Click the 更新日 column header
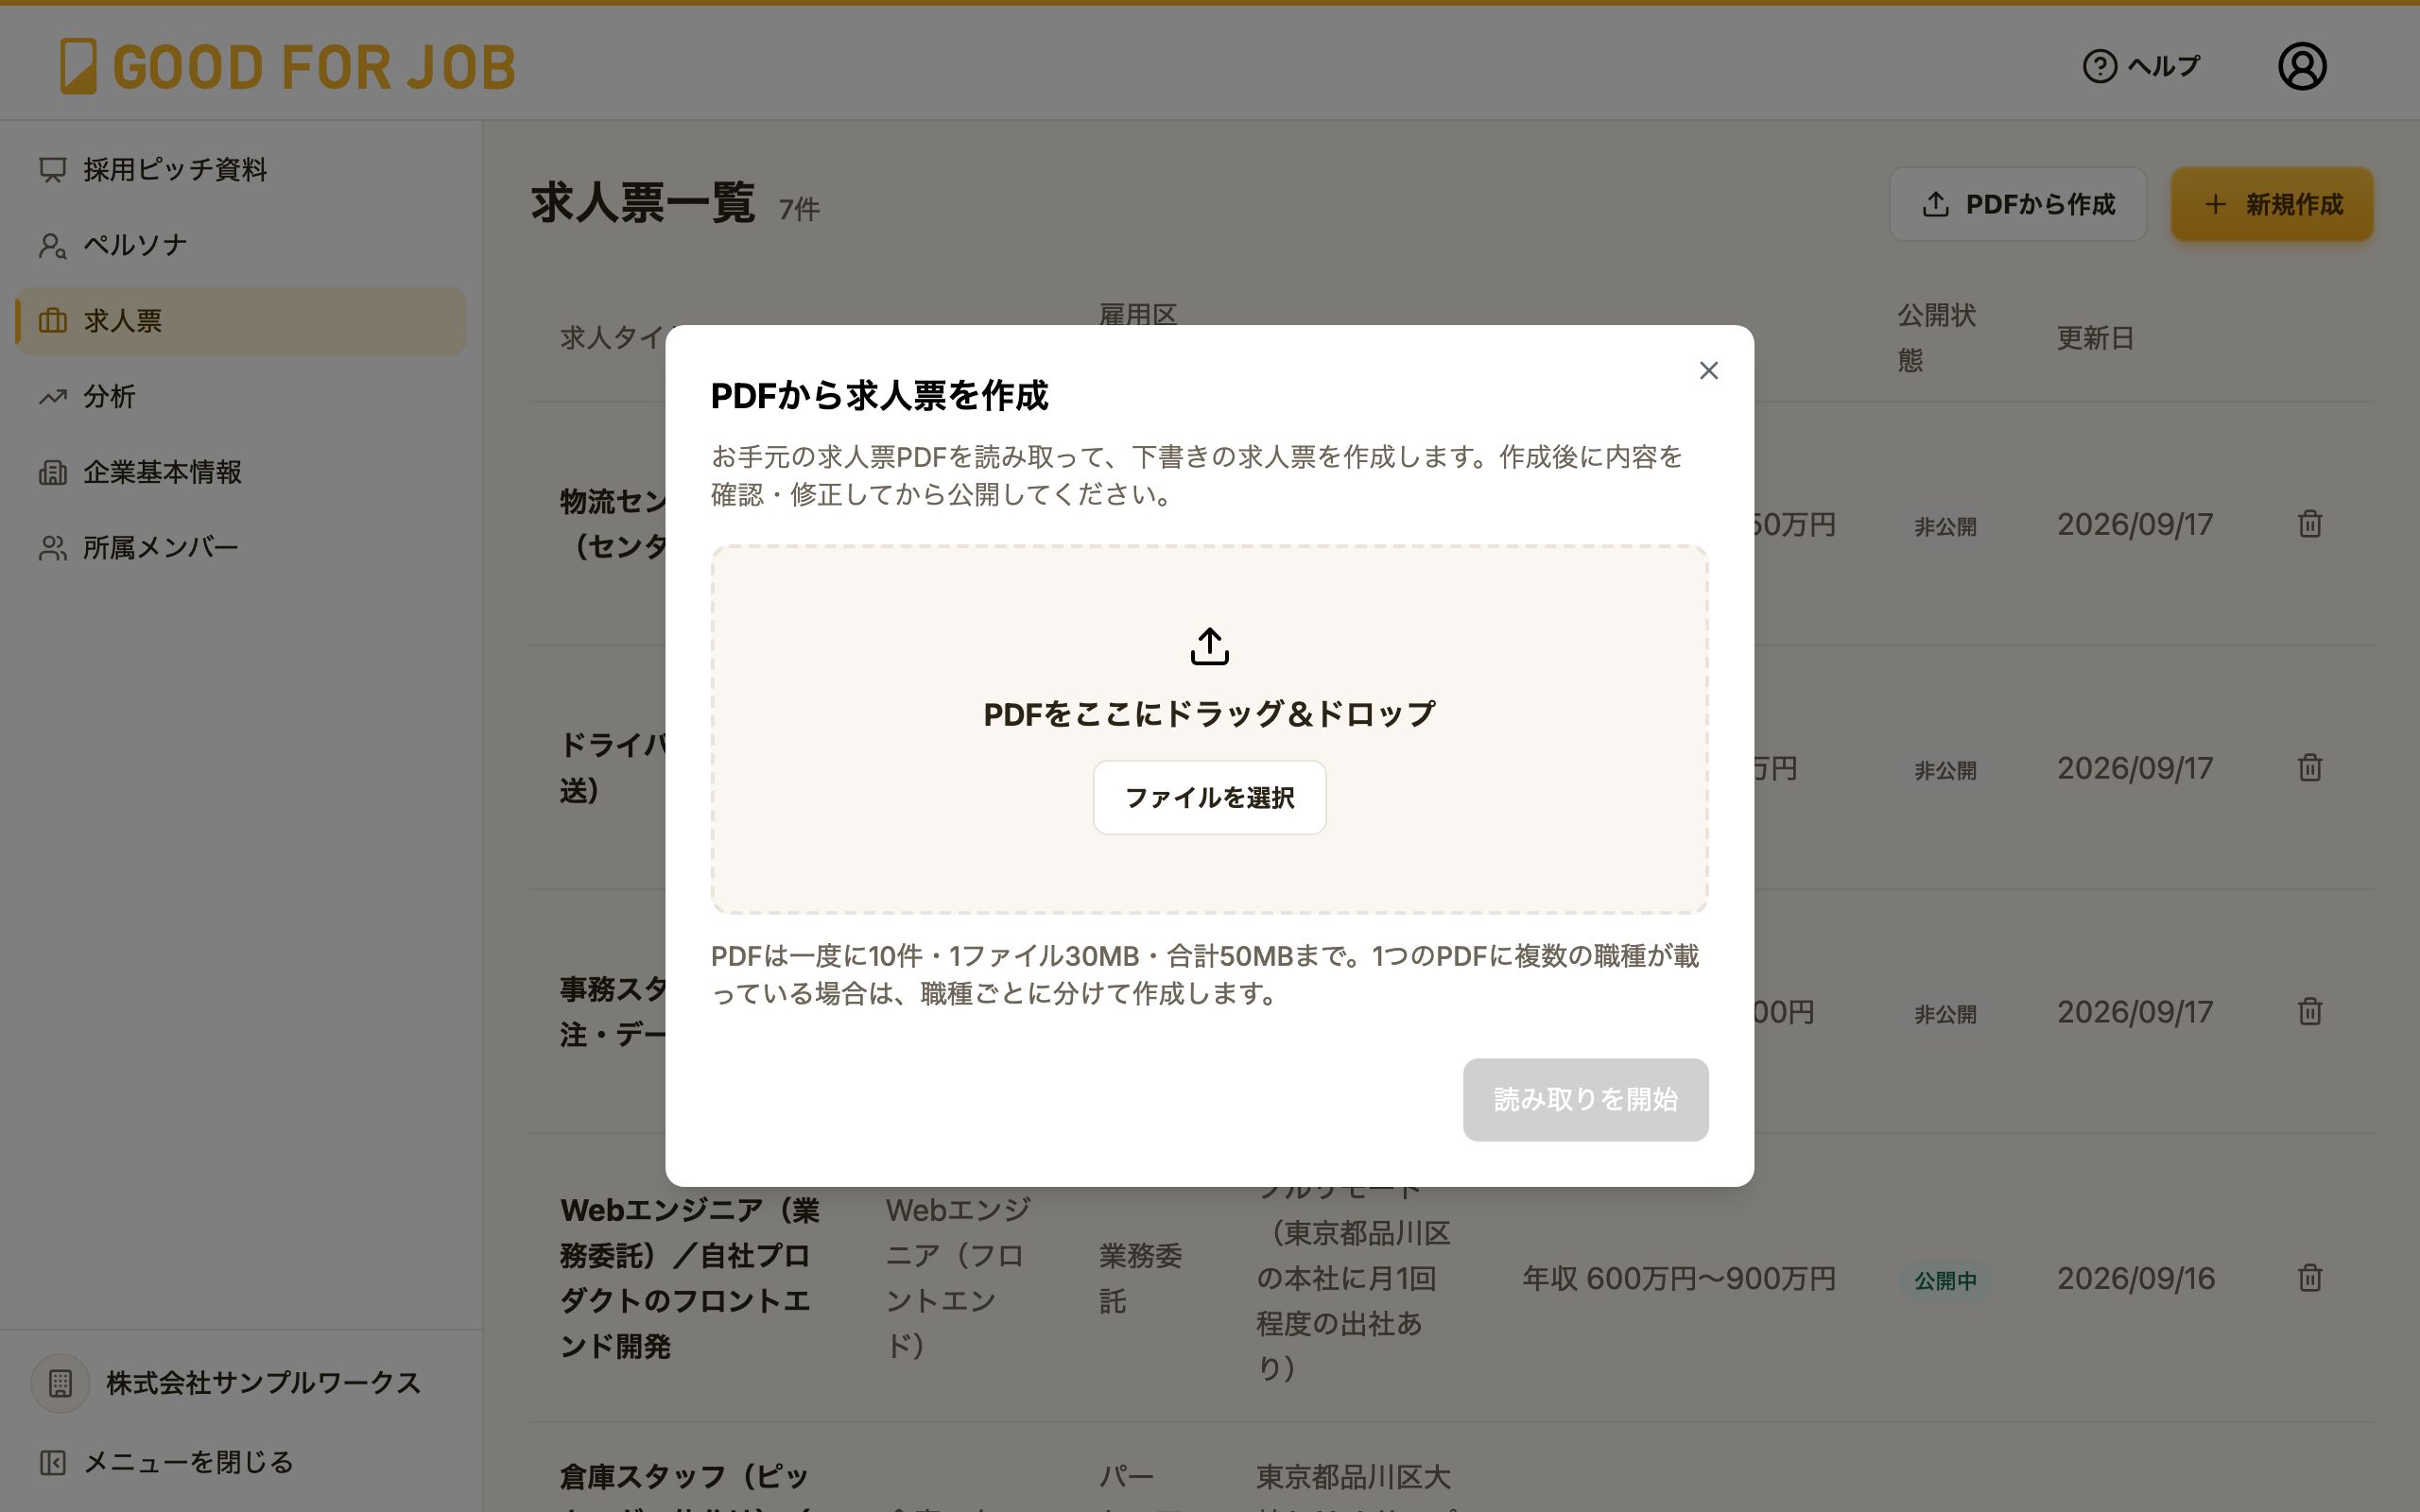The height and width of the screenshot is (1512, 2420). coord(2095,338)
